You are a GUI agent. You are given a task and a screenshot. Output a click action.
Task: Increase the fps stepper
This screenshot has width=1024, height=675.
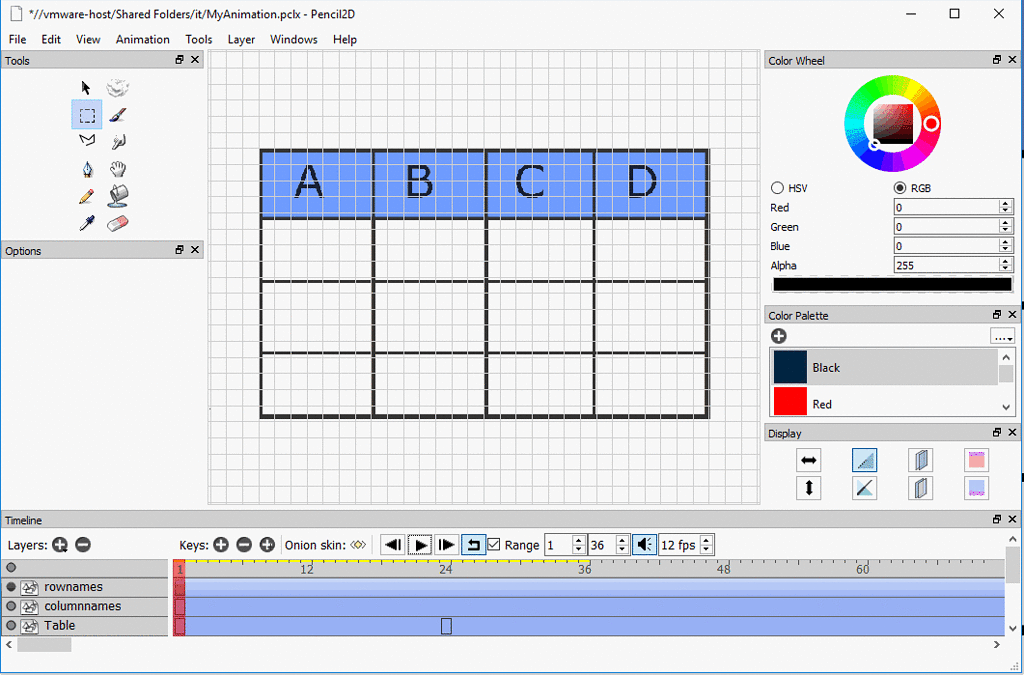click(x=706, y=540)
